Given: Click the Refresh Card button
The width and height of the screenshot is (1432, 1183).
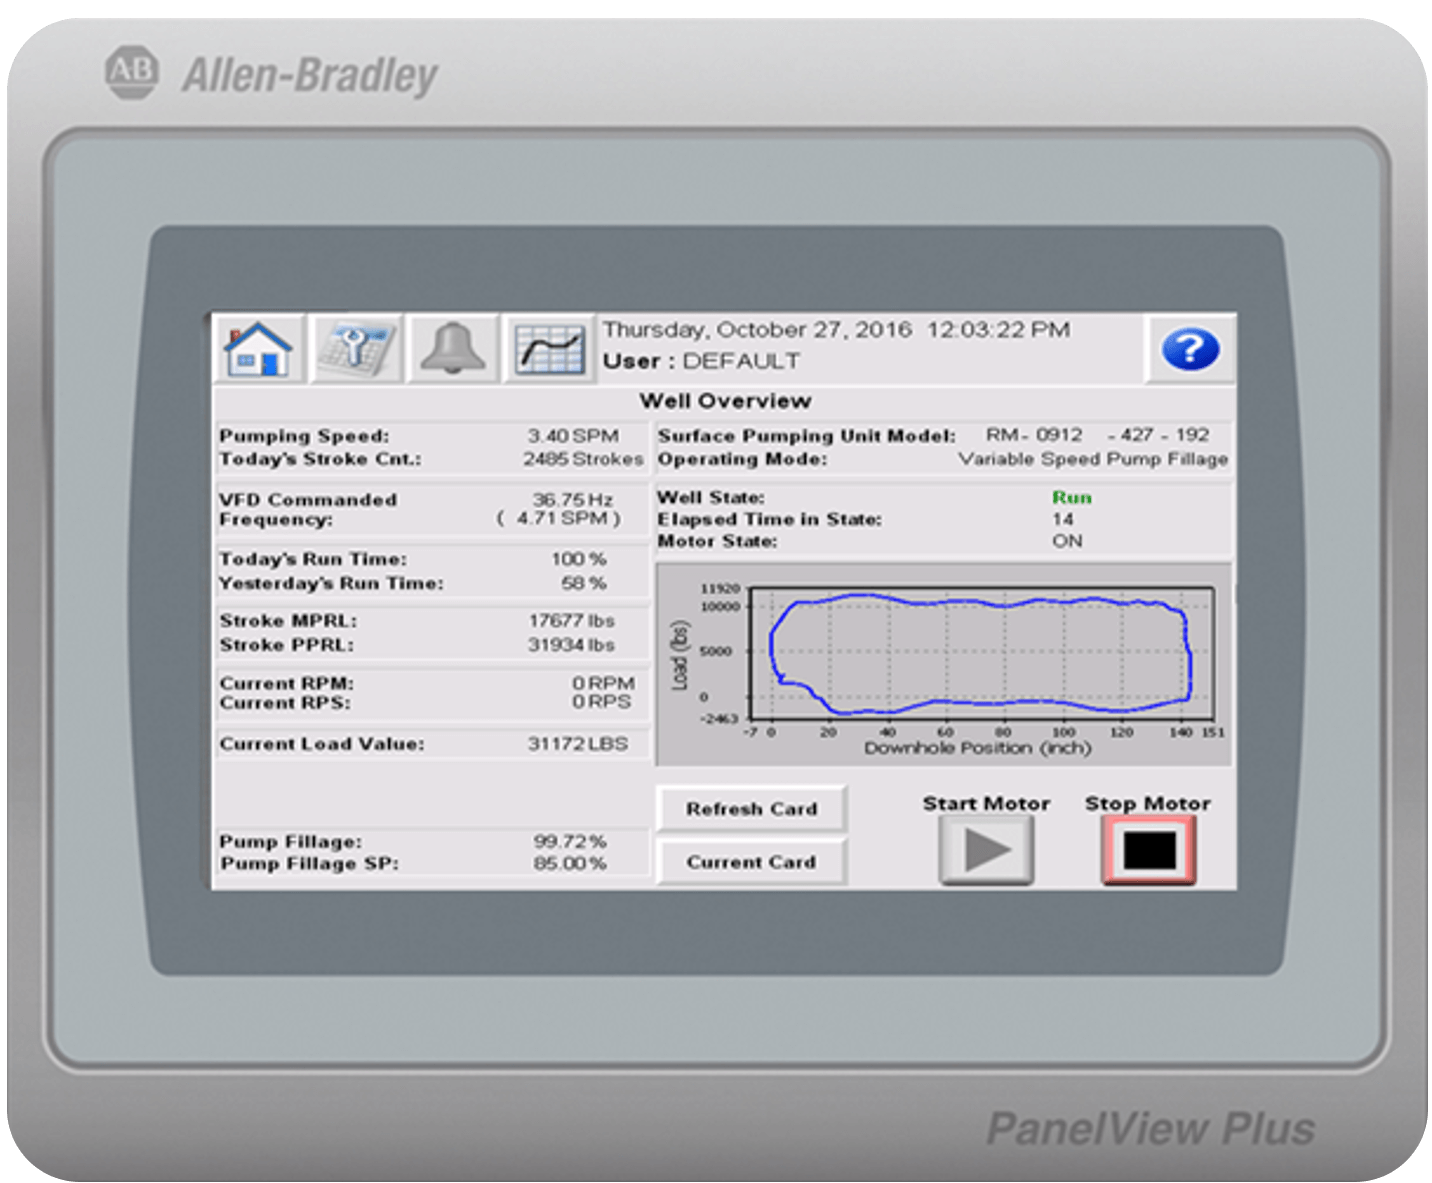Looking at the screenshot, I should pyautogui.click(x=752, y=808).
